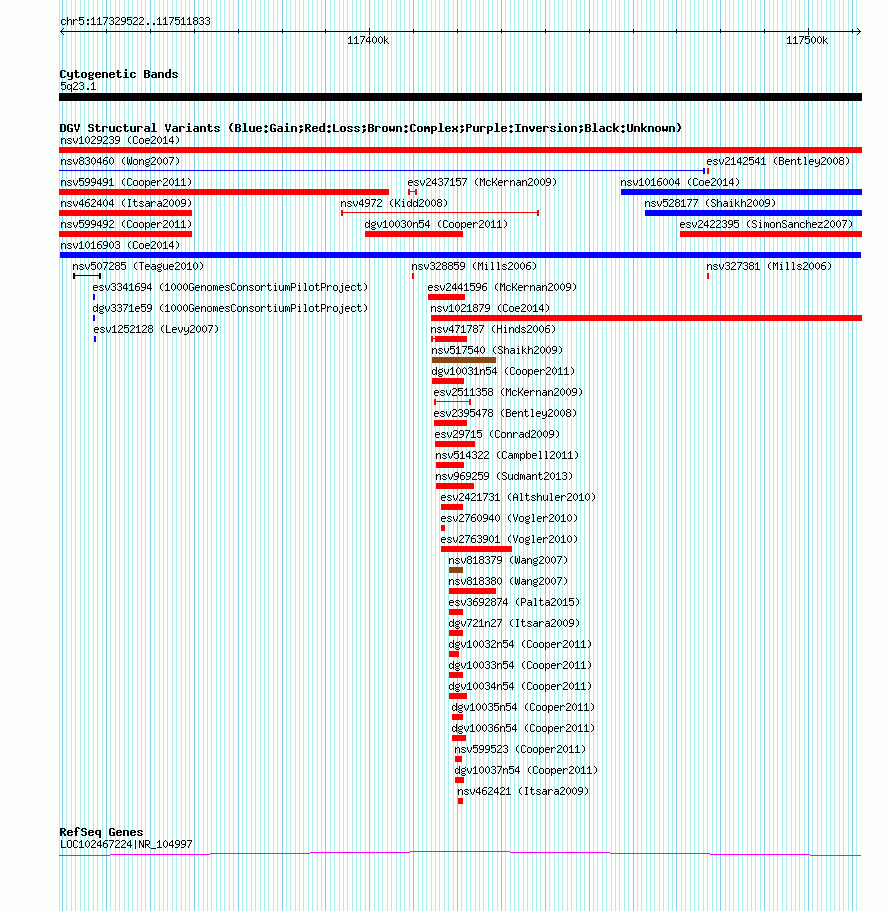The image size is (890, 911).
Task: Open the dgv10036n54 (Cooper2011) variant
Action: point(523,728)
